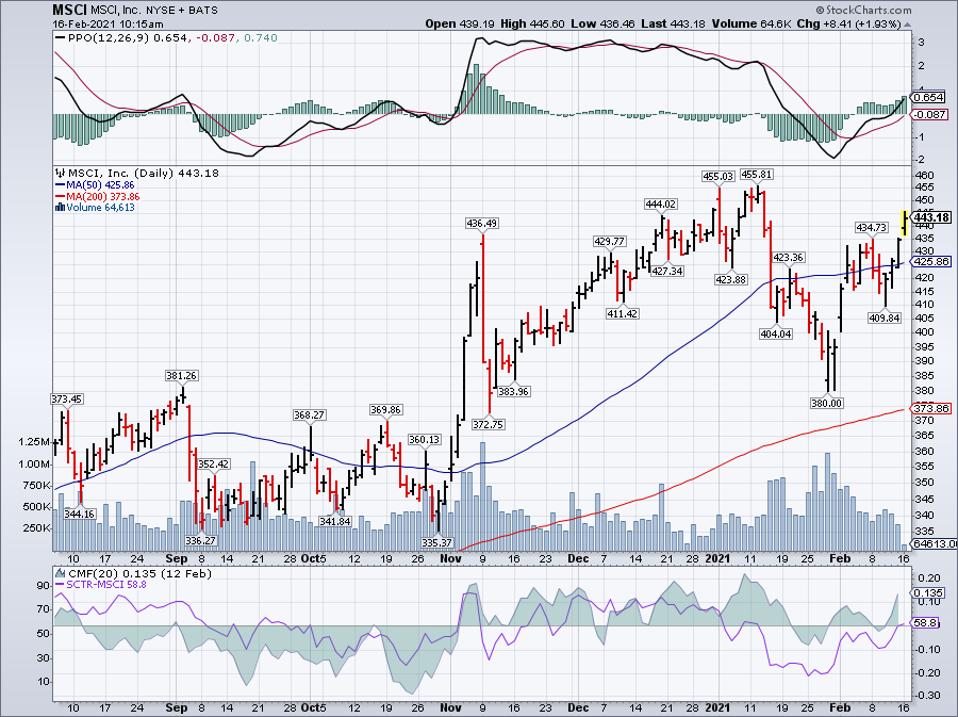
Task: Click the MA(200) 373.86 legend entry
Action: [x=103, y=197]
